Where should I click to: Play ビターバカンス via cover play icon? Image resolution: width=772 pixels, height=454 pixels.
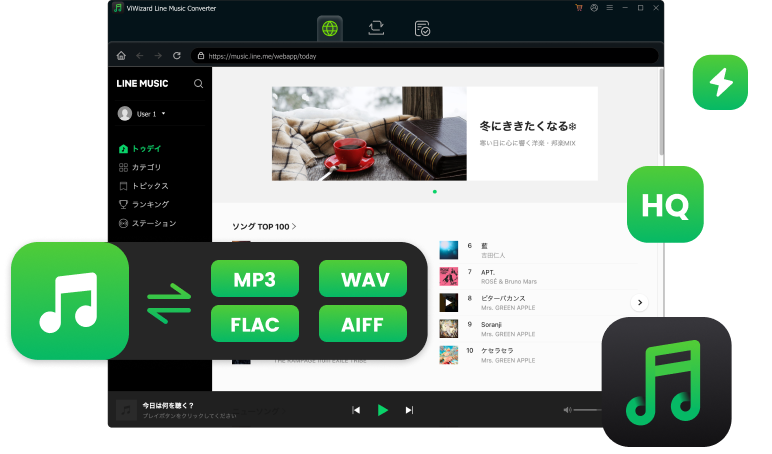(449, 302)
